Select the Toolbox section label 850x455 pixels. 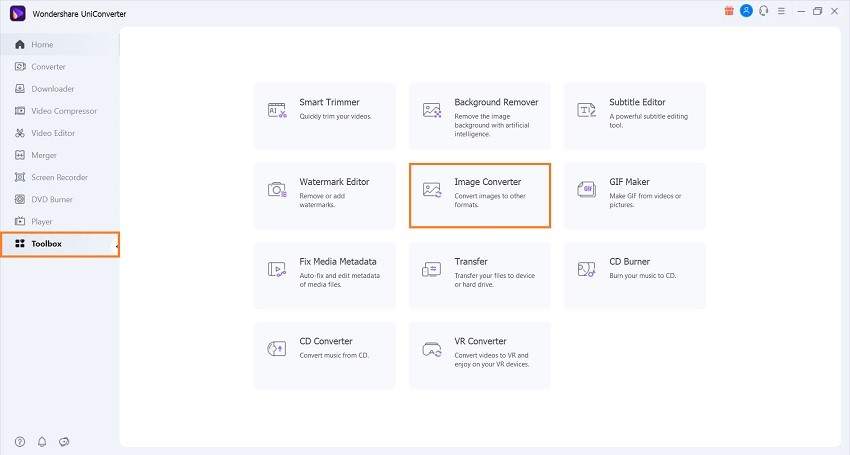(47, 243)
